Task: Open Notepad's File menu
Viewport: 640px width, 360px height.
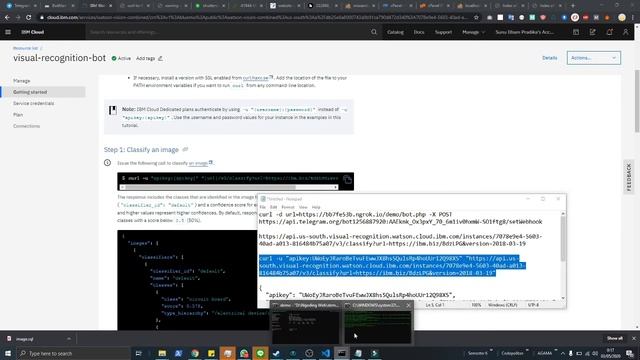Action: pyautogui.click(x=262, y=207)
